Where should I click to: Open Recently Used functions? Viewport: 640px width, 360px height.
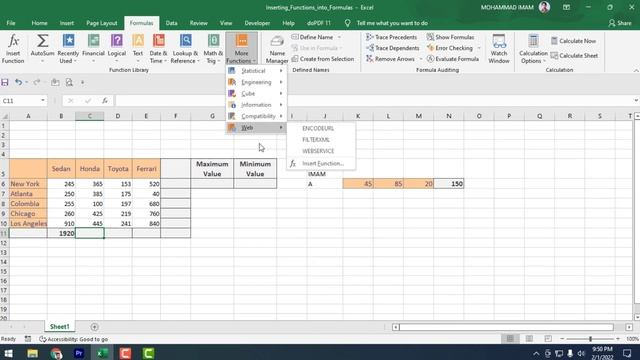tap(68, 49)
